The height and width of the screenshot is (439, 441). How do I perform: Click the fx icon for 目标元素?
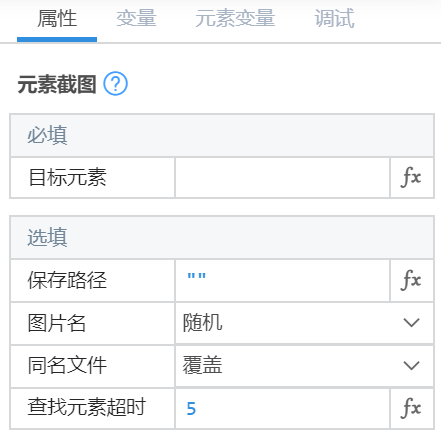coord(412,178)
